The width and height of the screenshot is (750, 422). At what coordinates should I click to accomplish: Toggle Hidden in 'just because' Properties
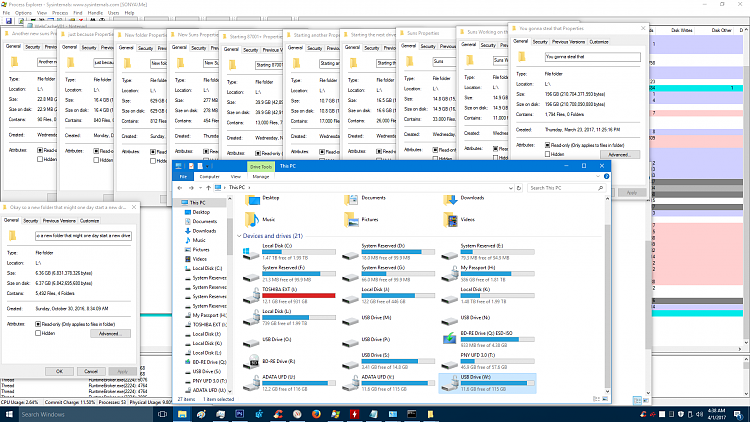tap(96, 160)
